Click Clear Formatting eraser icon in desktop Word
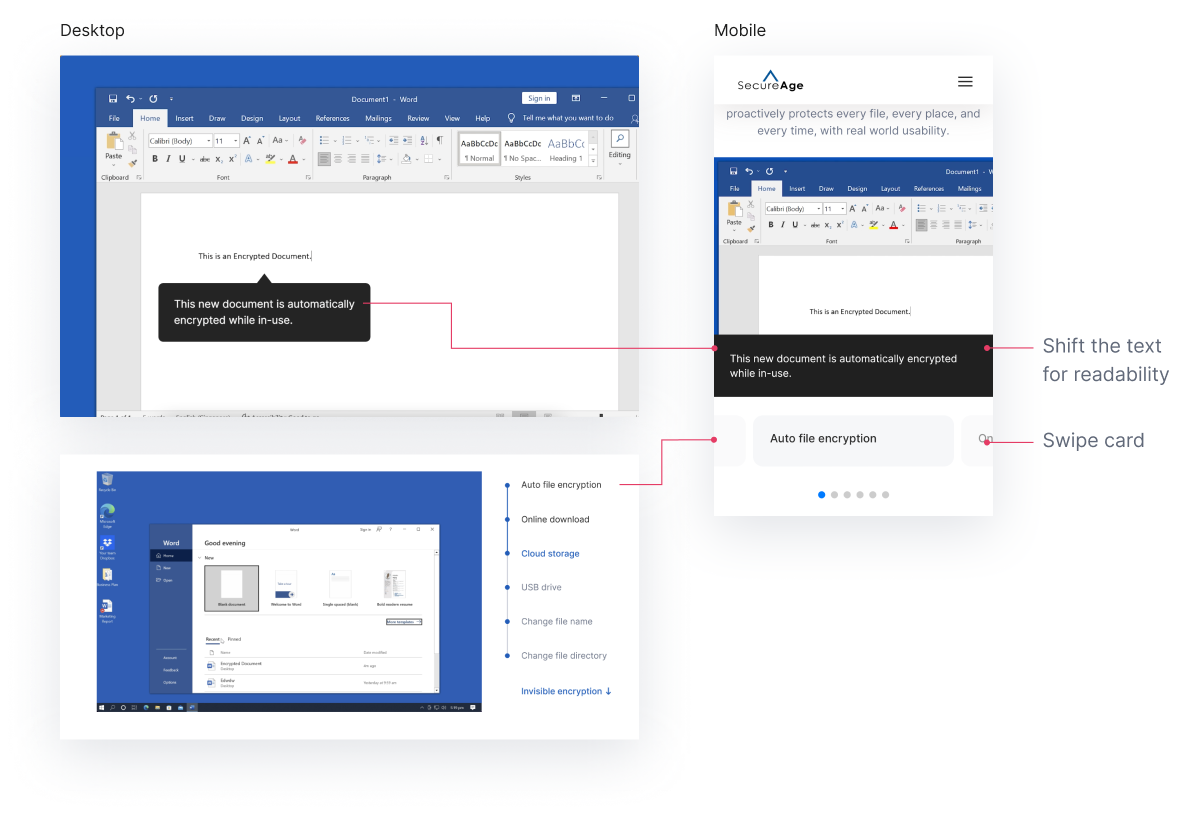Viewport: 1179px width, 815px height. point(302,141)
